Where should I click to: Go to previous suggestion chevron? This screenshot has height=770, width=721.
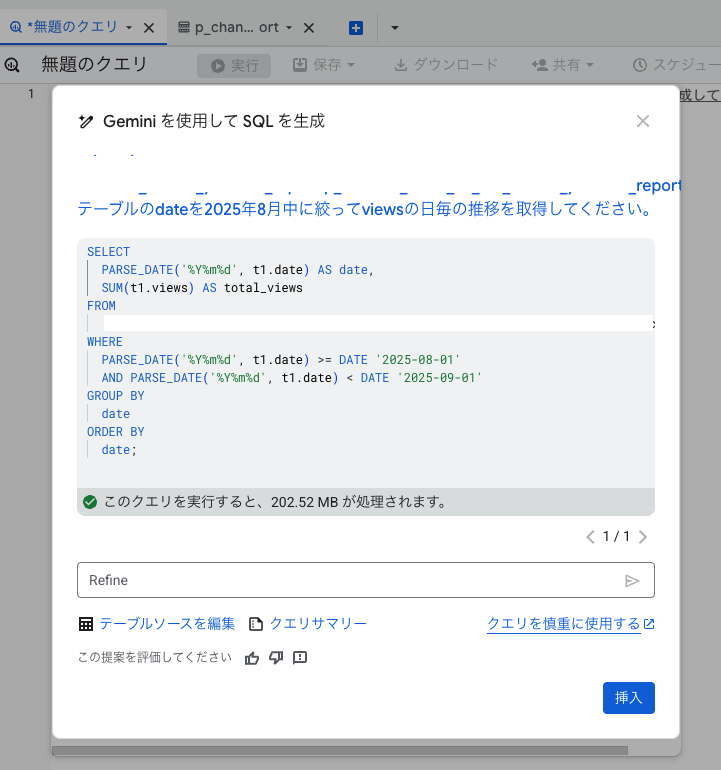[x=590, y=537]
